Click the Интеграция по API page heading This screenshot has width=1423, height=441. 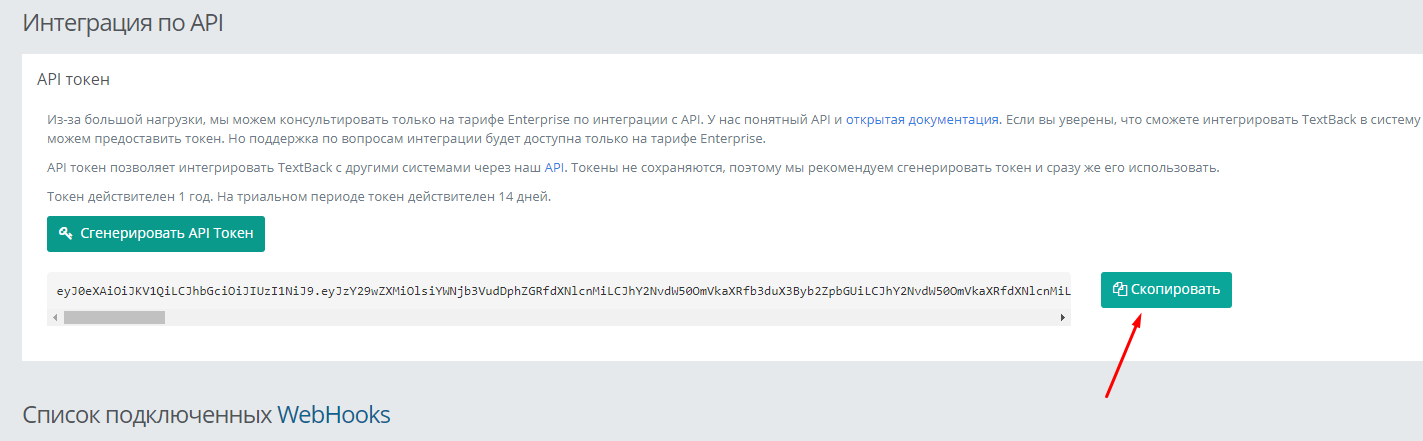coord(123,23)
